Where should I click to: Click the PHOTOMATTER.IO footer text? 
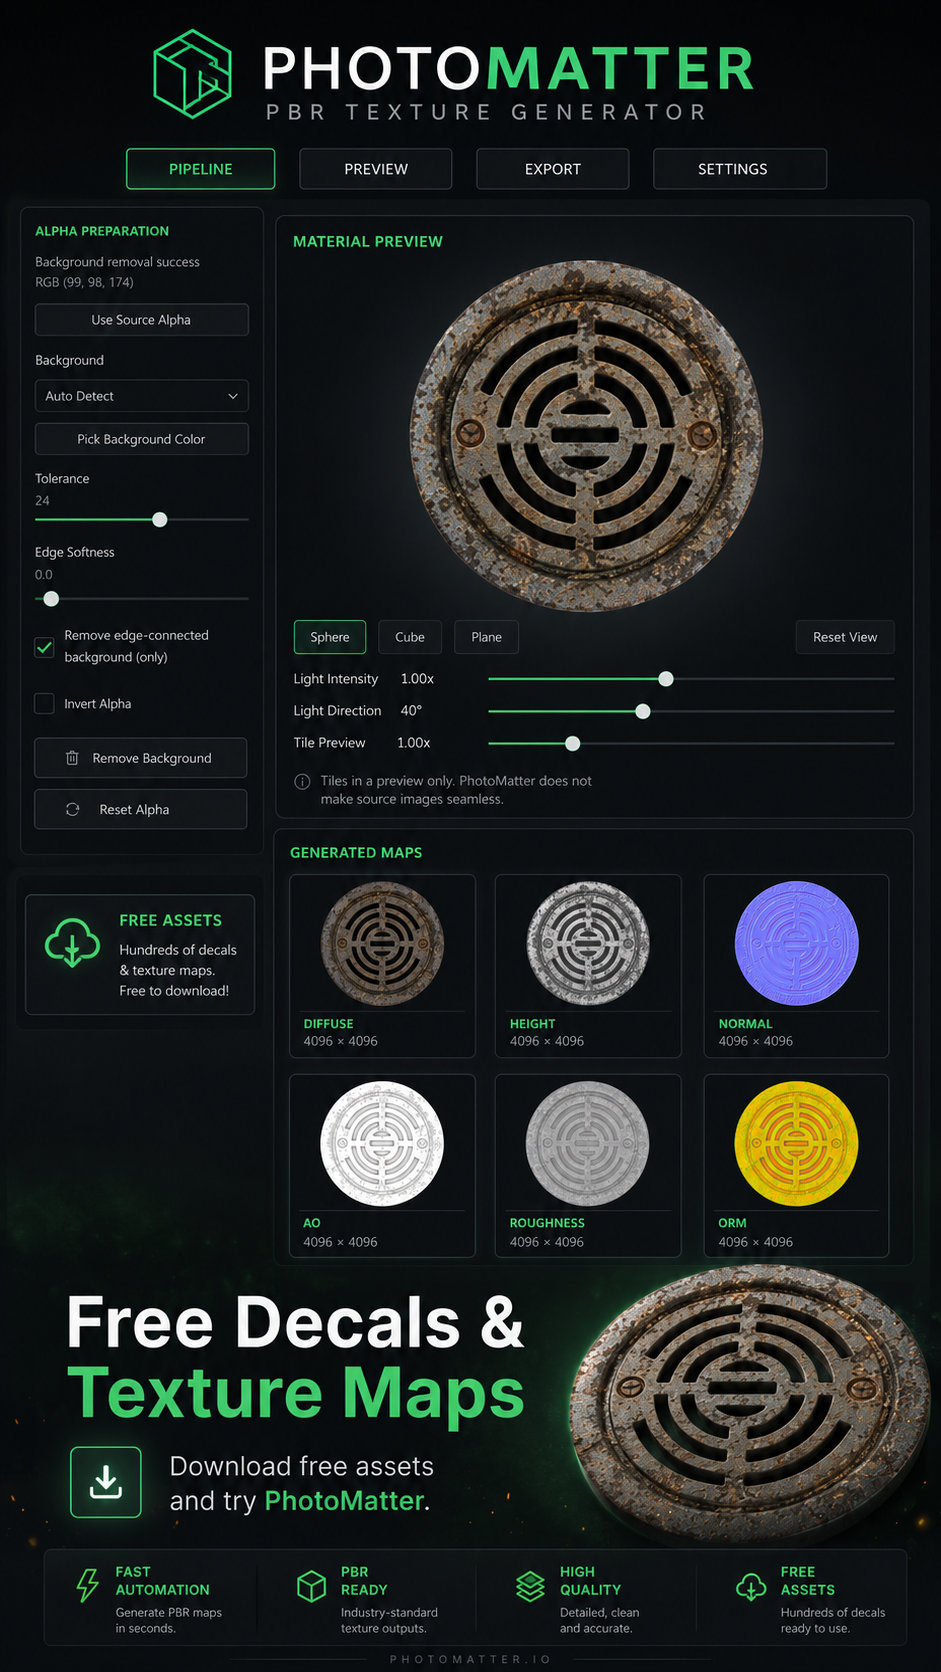pos(470,1659)
